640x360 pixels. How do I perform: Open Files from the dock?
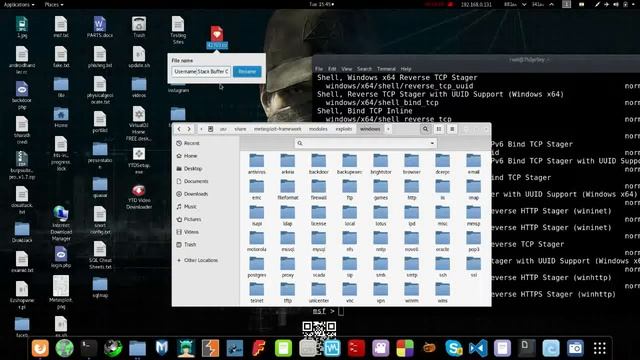coord(138,348)
